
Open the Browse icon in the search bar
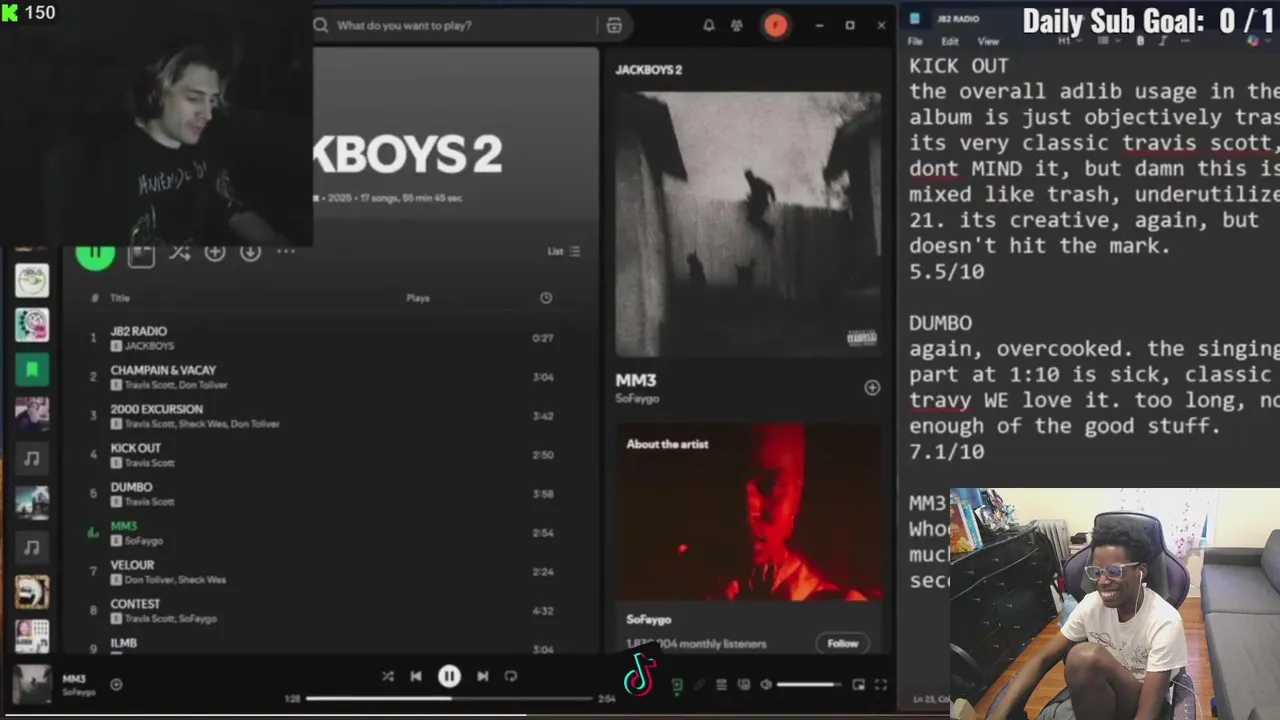pyautogui.click(x=614, y=26)
